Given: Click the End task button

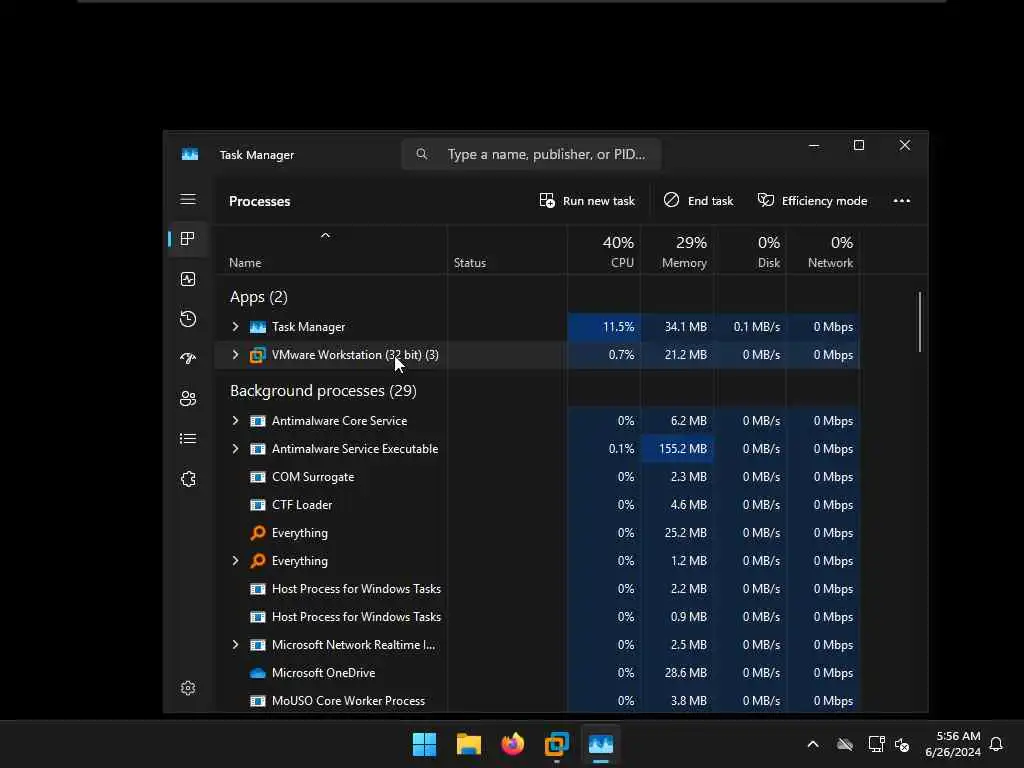Looking at the screenshot, I should (698, 200).
